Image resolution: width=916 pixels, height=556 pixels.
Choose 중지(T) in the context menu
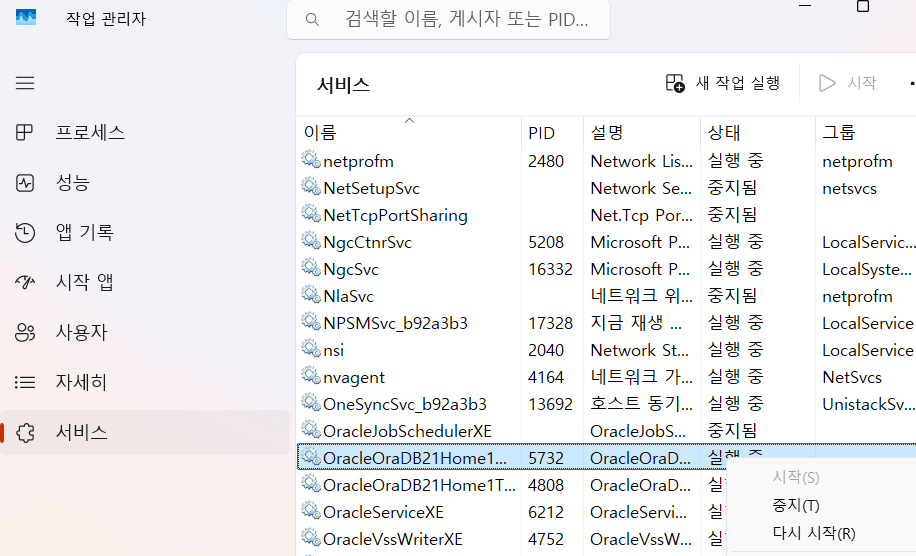click(796, 505)
